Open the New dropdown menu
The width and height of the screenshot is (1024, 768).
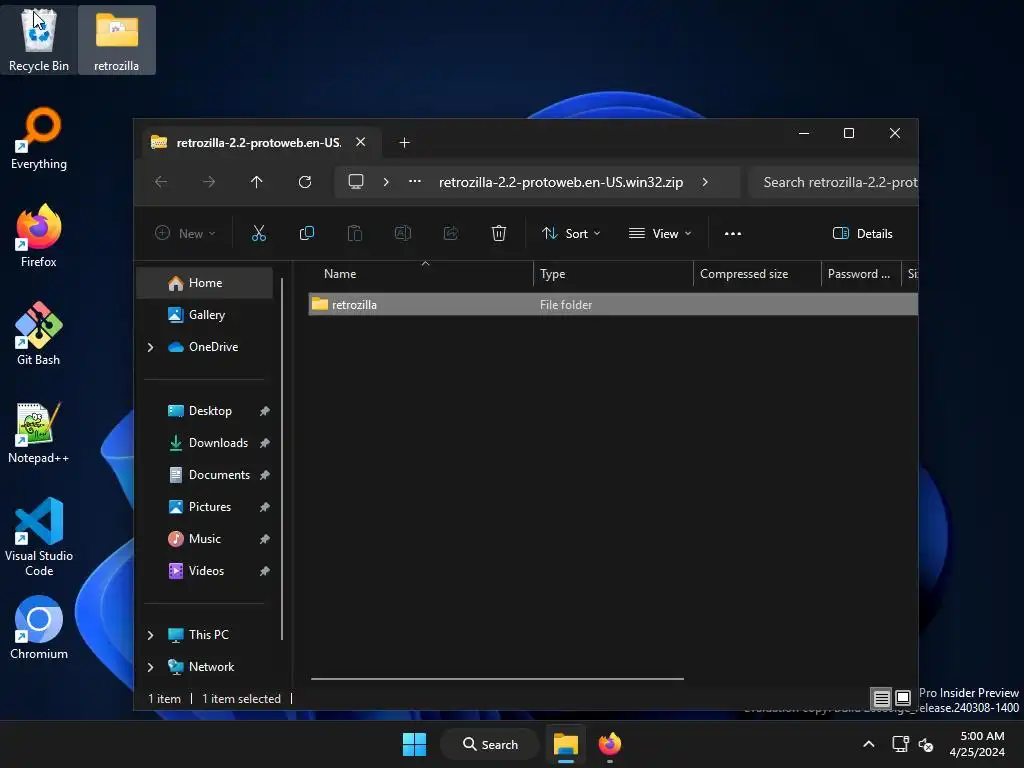pos(185,233)
